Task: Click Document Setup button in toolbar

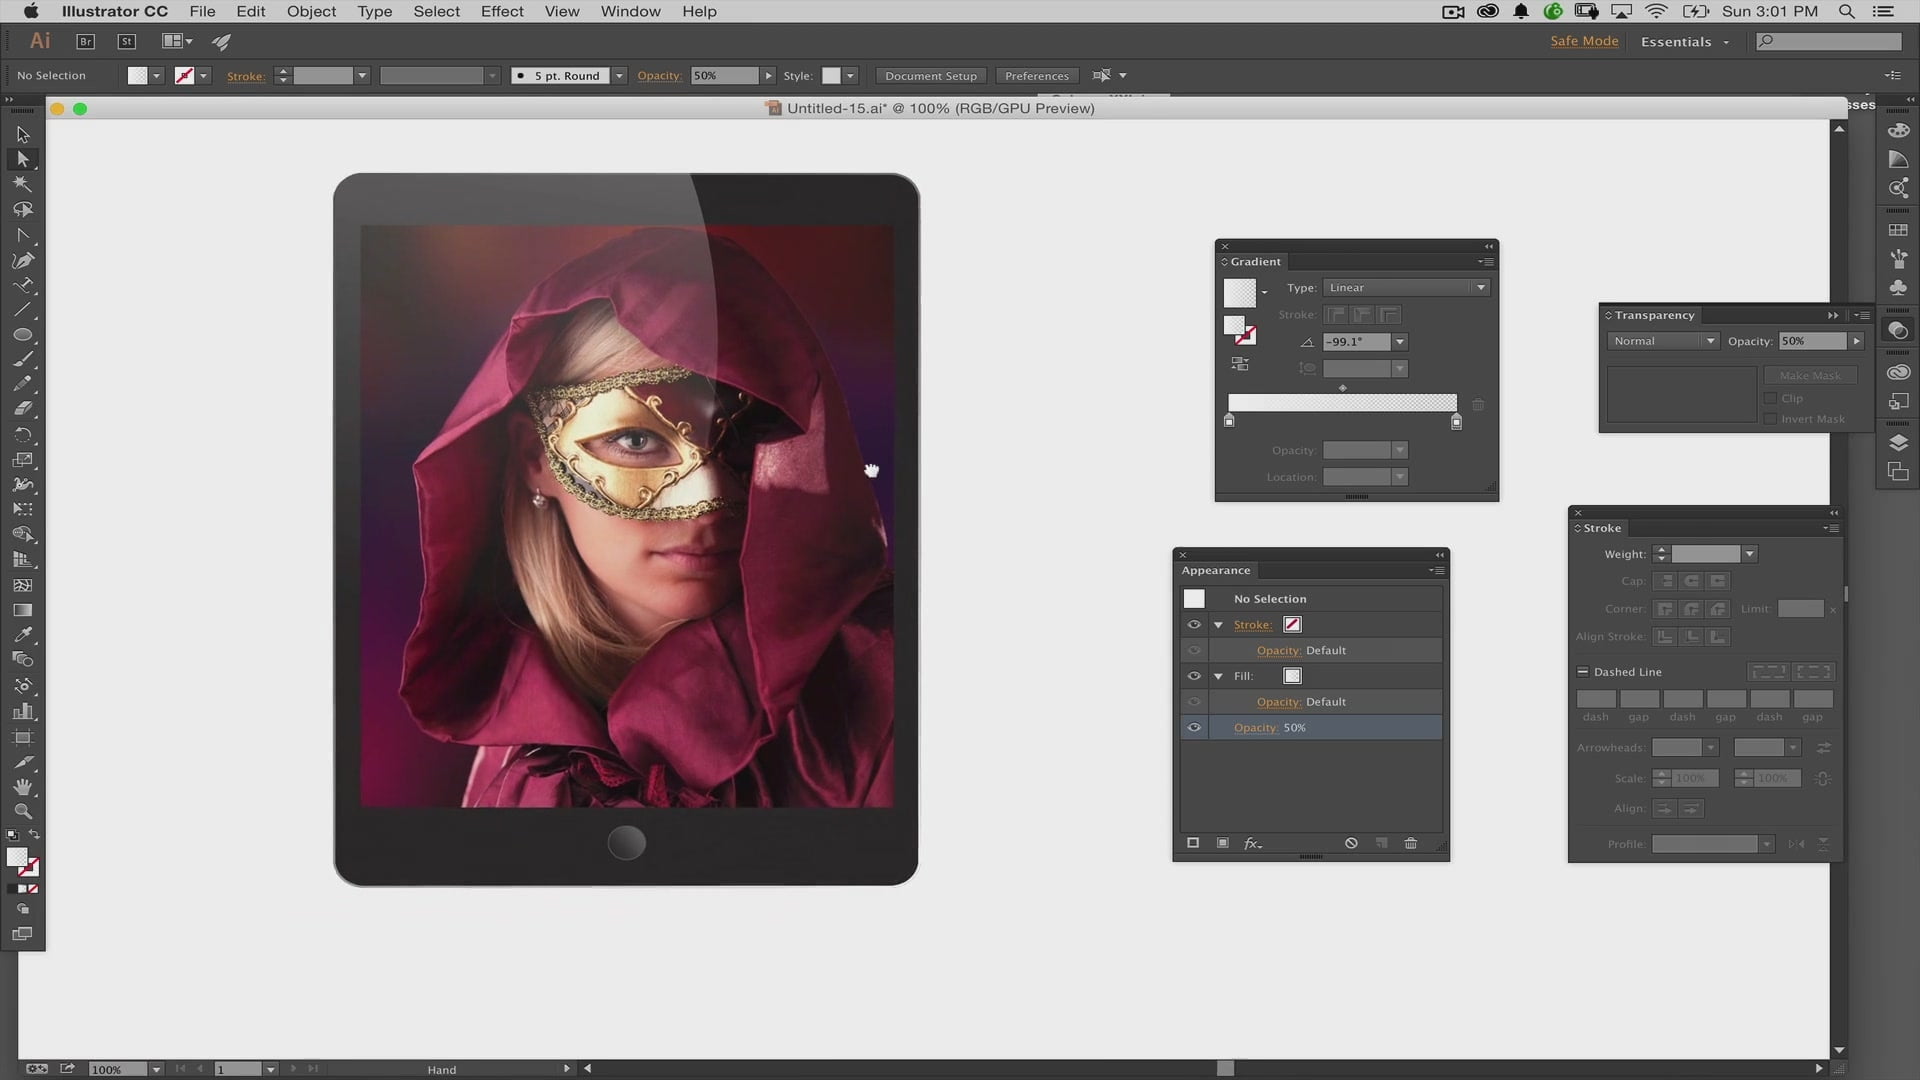Action: [931, 75]
